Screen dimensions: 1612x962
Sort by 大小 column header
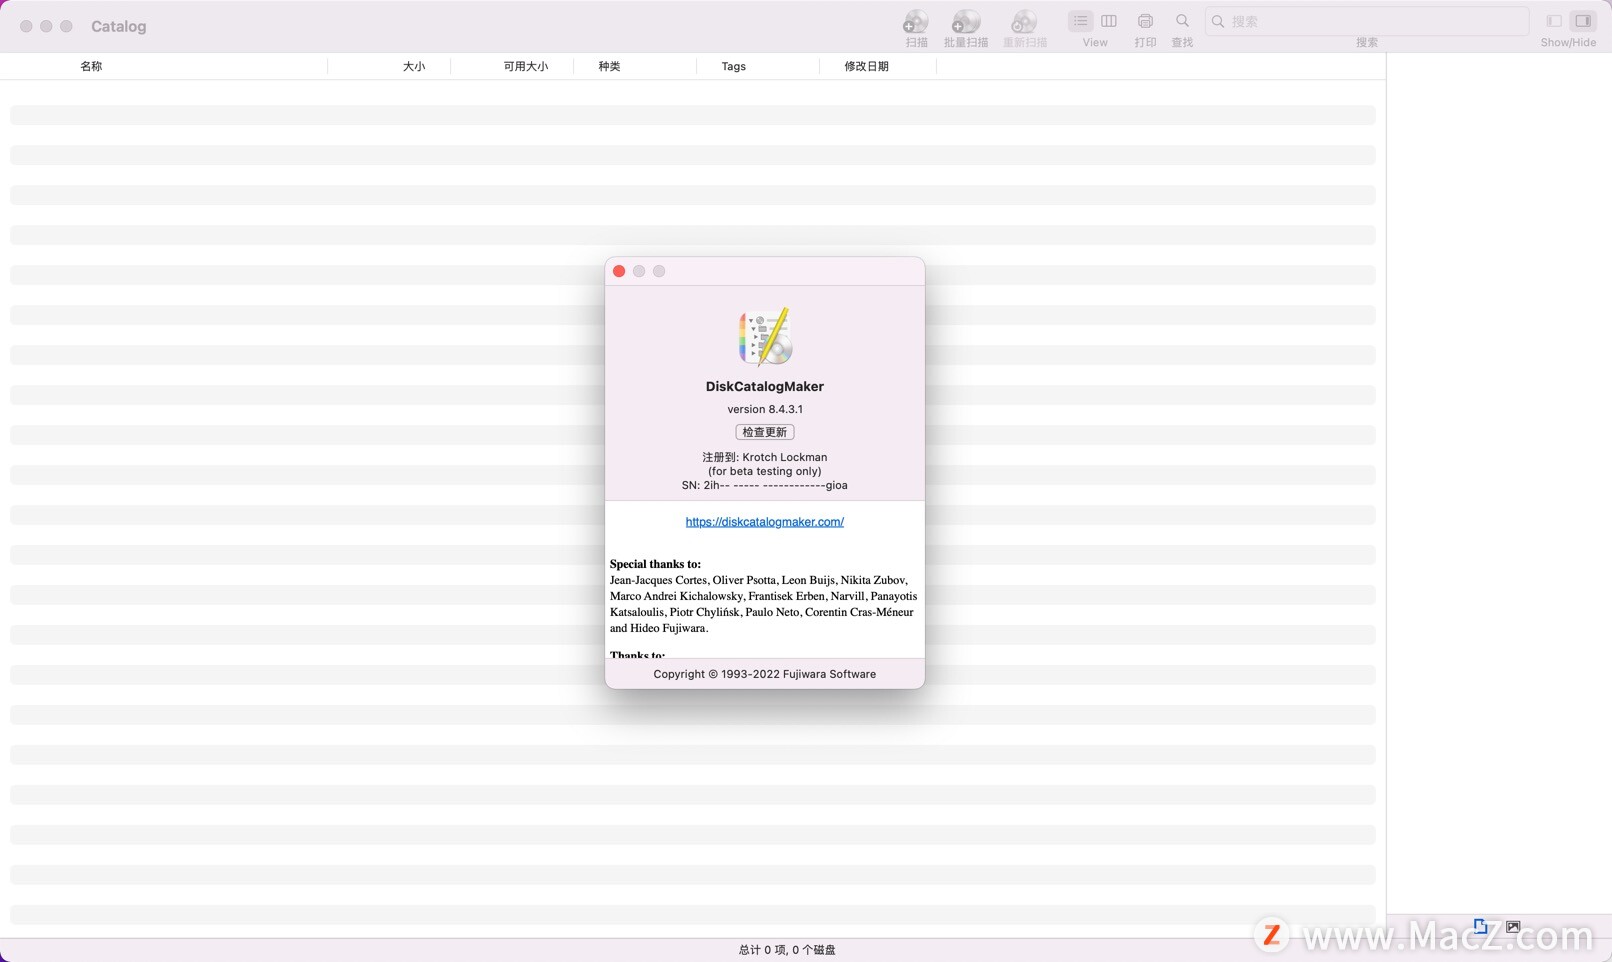point(414,66)
